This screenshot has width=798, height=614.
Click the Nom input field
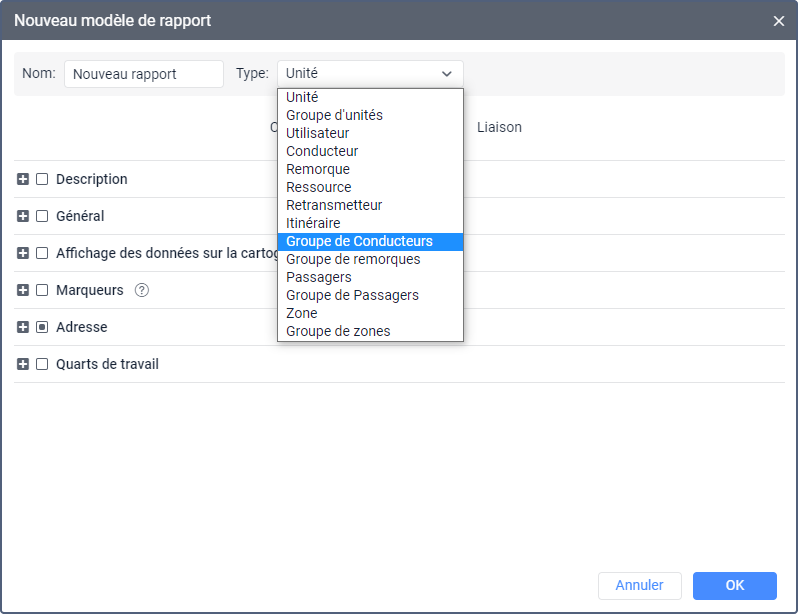pos(144,74)
